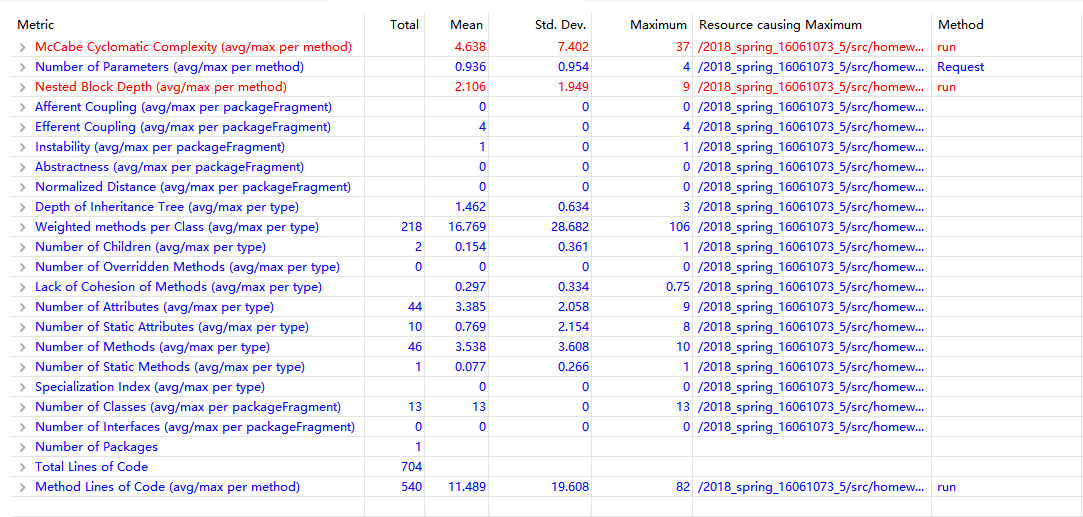
Task: Click the Request method cell
Action: tap(961, 67)
